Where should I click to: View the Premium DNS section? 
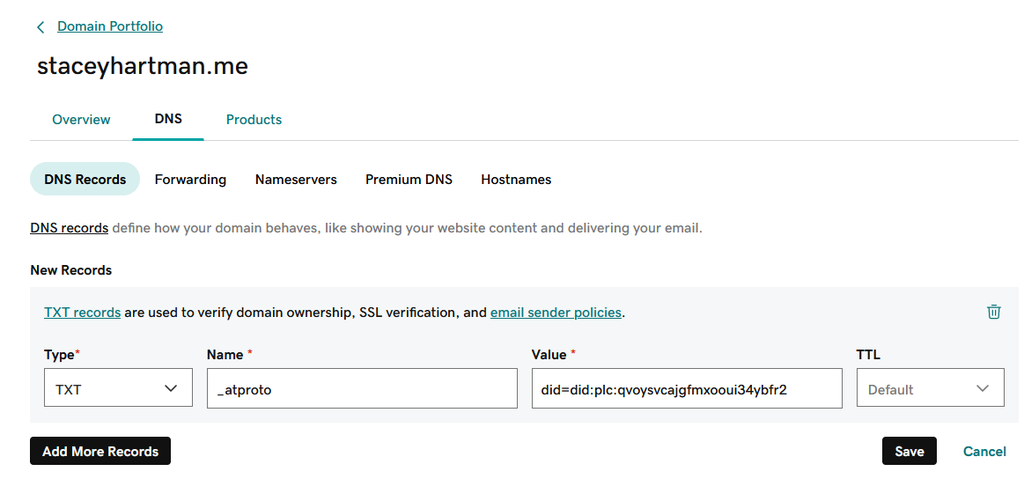point(408,180)
